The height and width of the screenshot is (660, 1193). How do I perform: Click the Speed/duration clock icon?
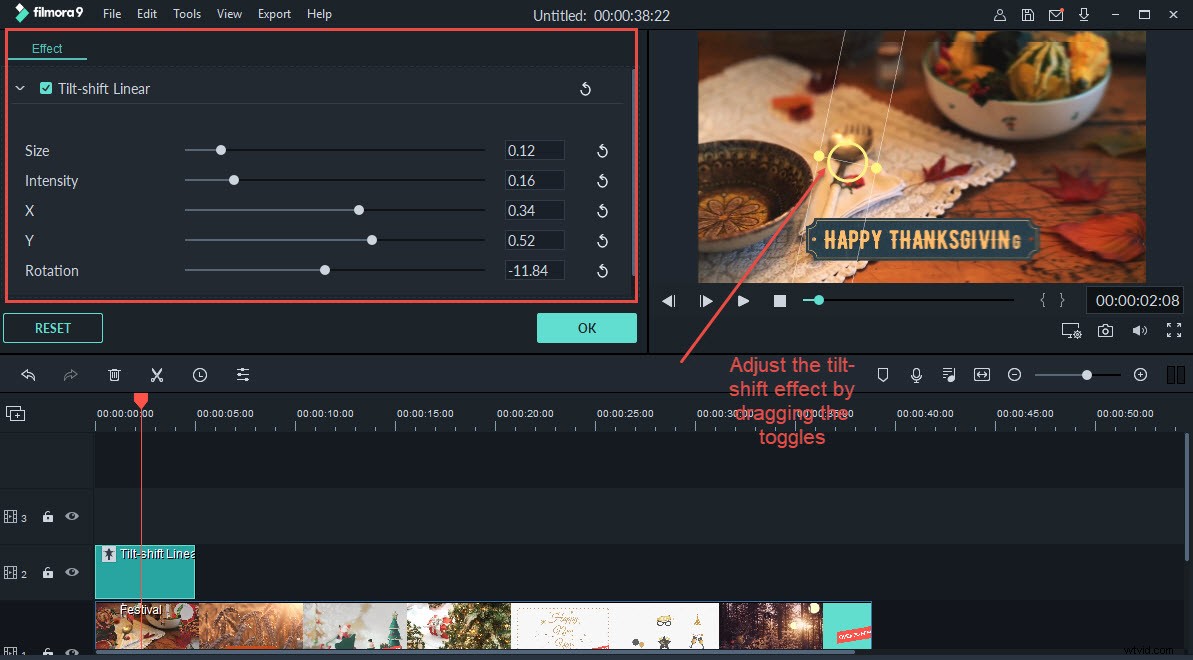(x=200, y=374)
